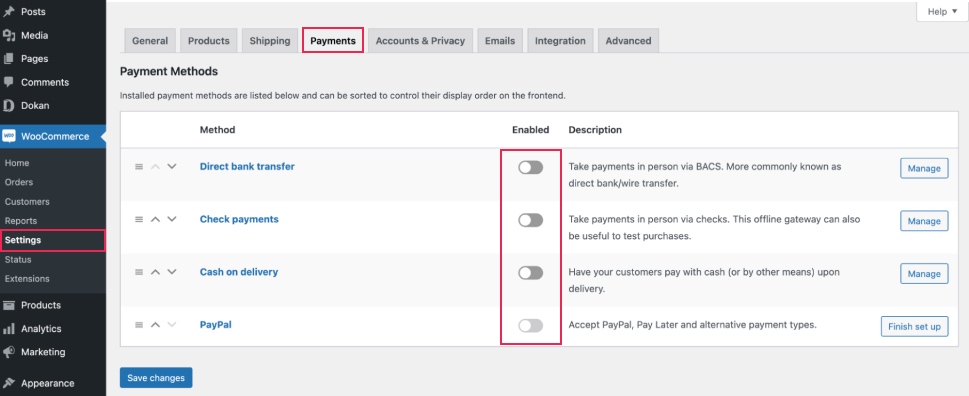The image size is (969, 396).
Task: Click the WooCommerce woo logo icon
Action: pos(9,137)
